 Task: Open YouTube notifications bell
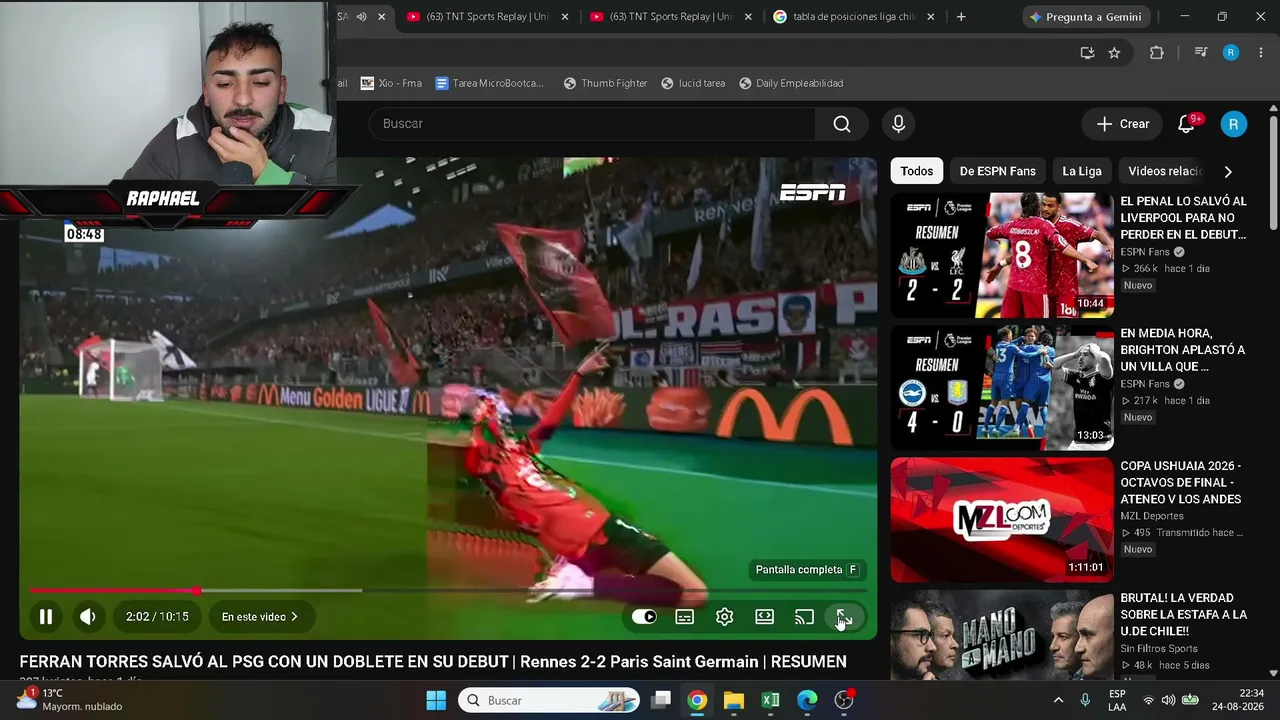[x=1187, y=124]
